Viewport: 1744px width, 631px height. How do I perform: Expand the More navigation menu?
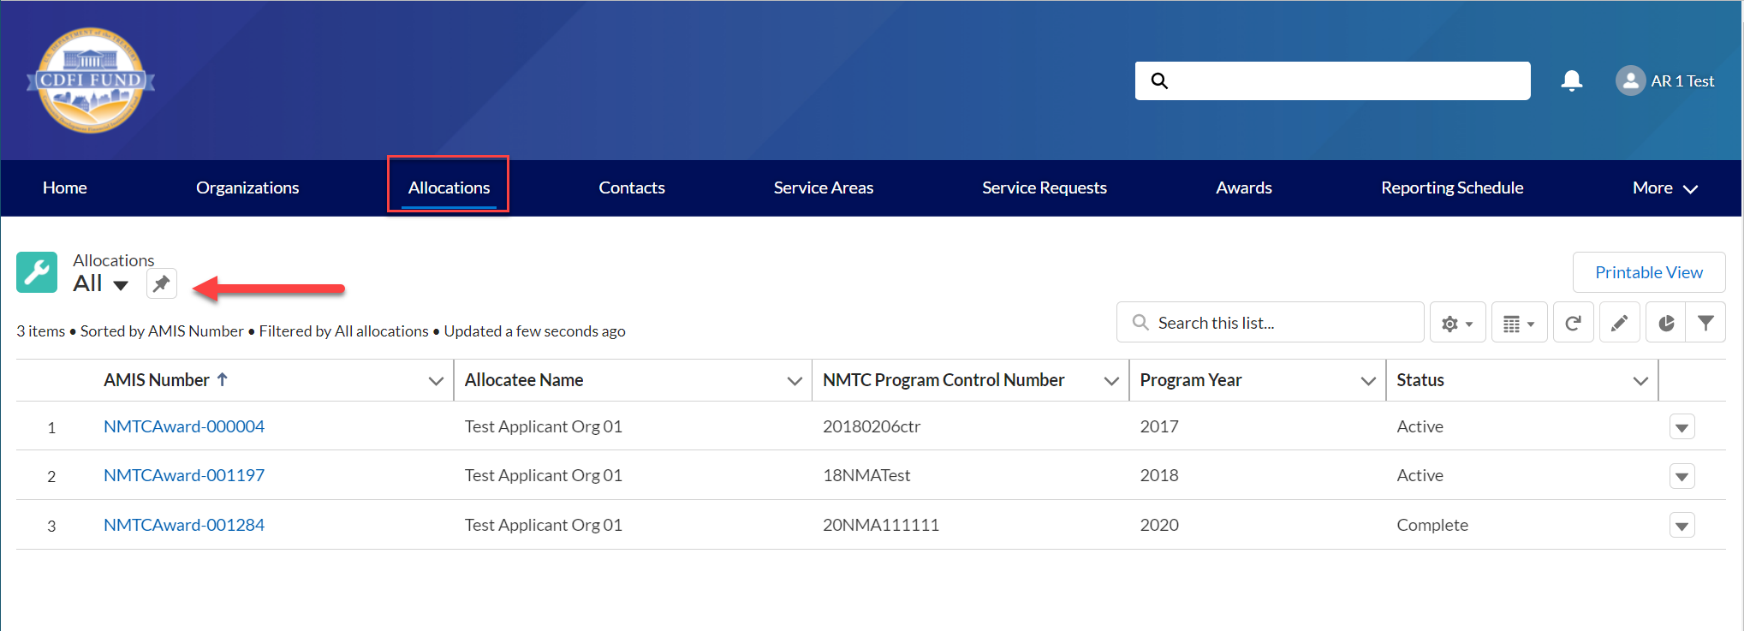coord(1664,188)
